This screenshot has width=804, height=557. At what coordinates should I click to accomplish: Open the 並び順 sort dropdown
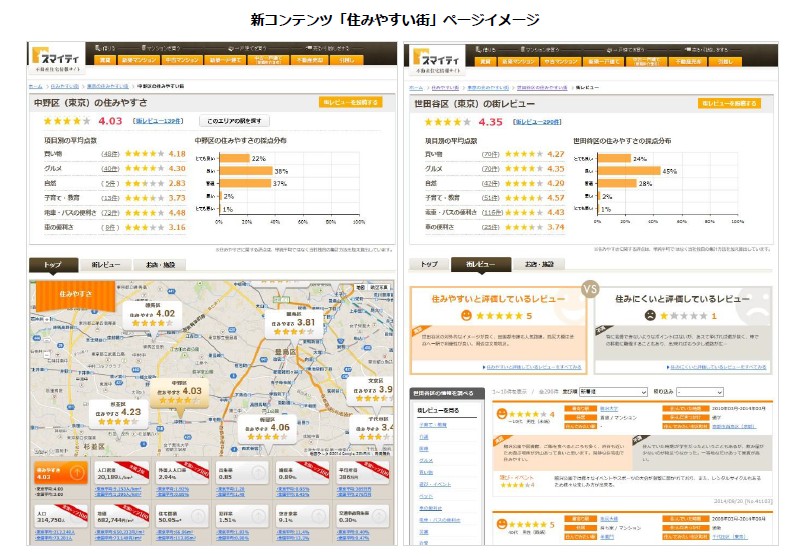click(x=613, y=392)
